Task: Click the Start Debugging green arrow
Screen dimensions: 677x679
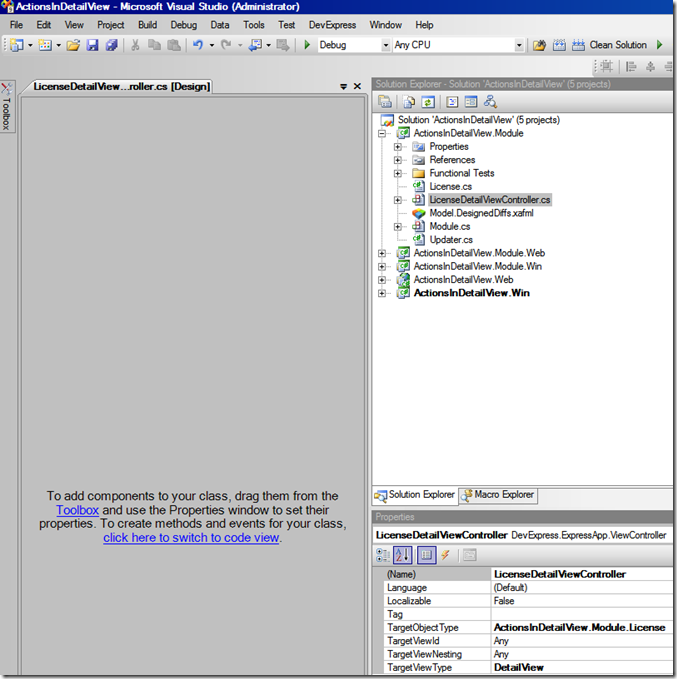Action: [x=307, y=45]
